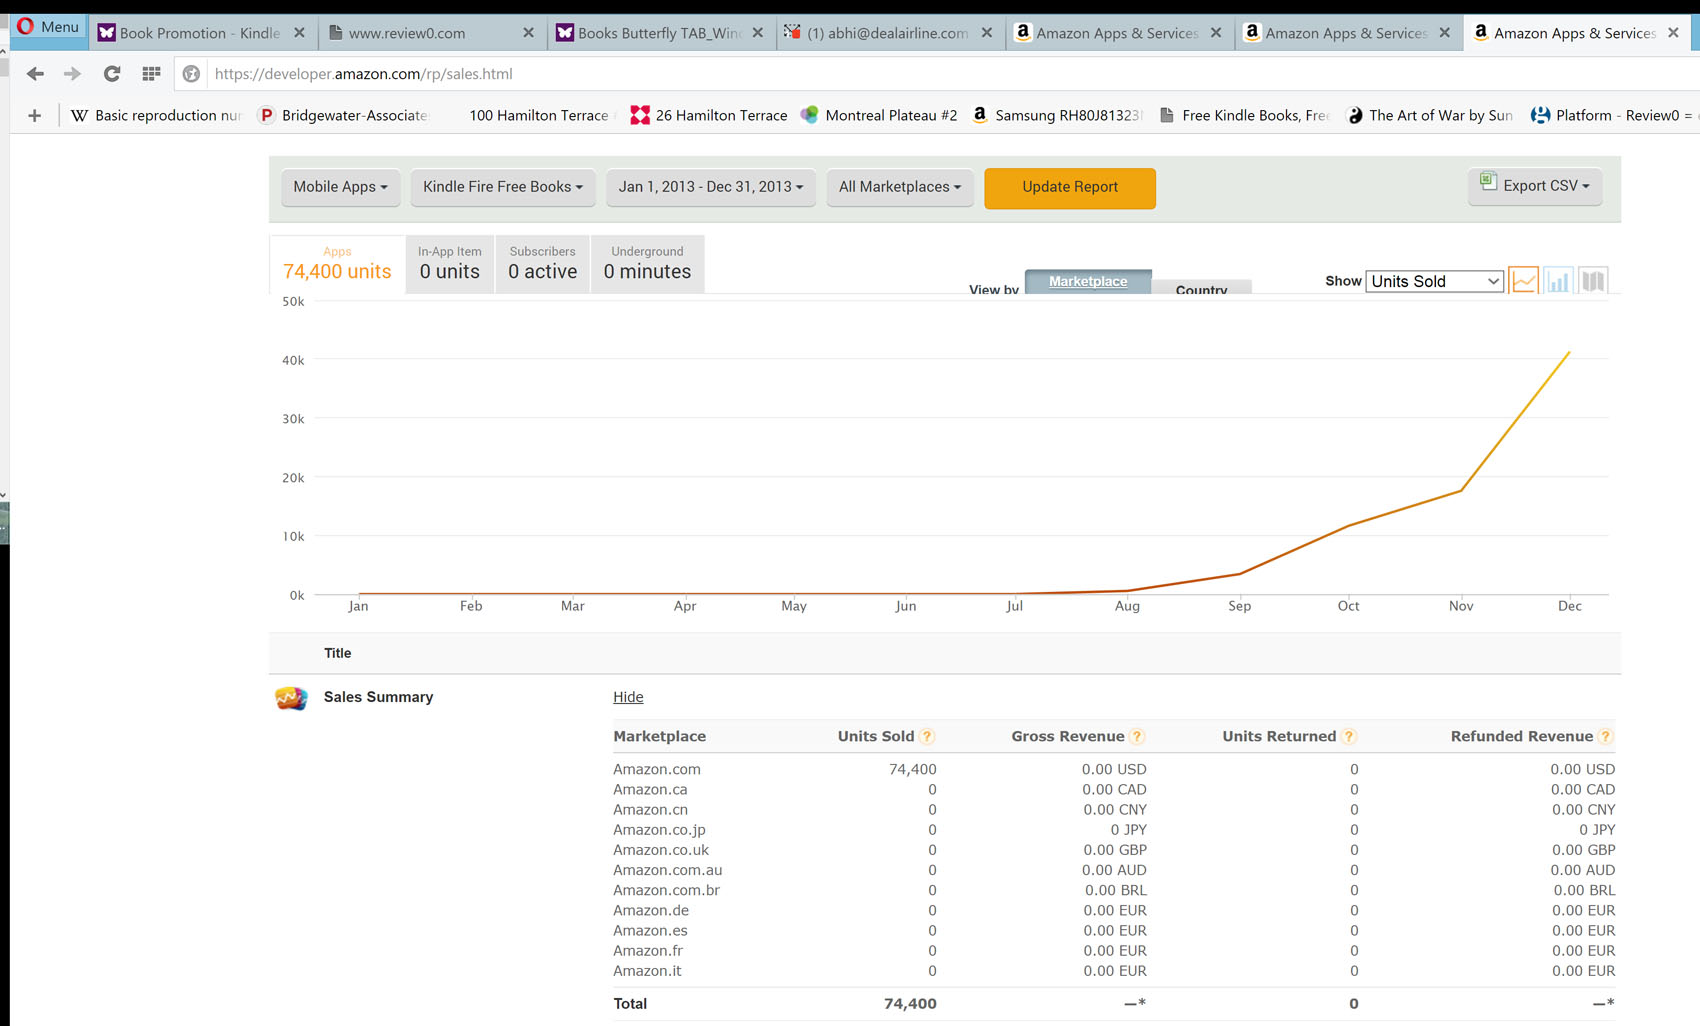Click the Title column header
1700x1026 pixels.
[337, 653]
